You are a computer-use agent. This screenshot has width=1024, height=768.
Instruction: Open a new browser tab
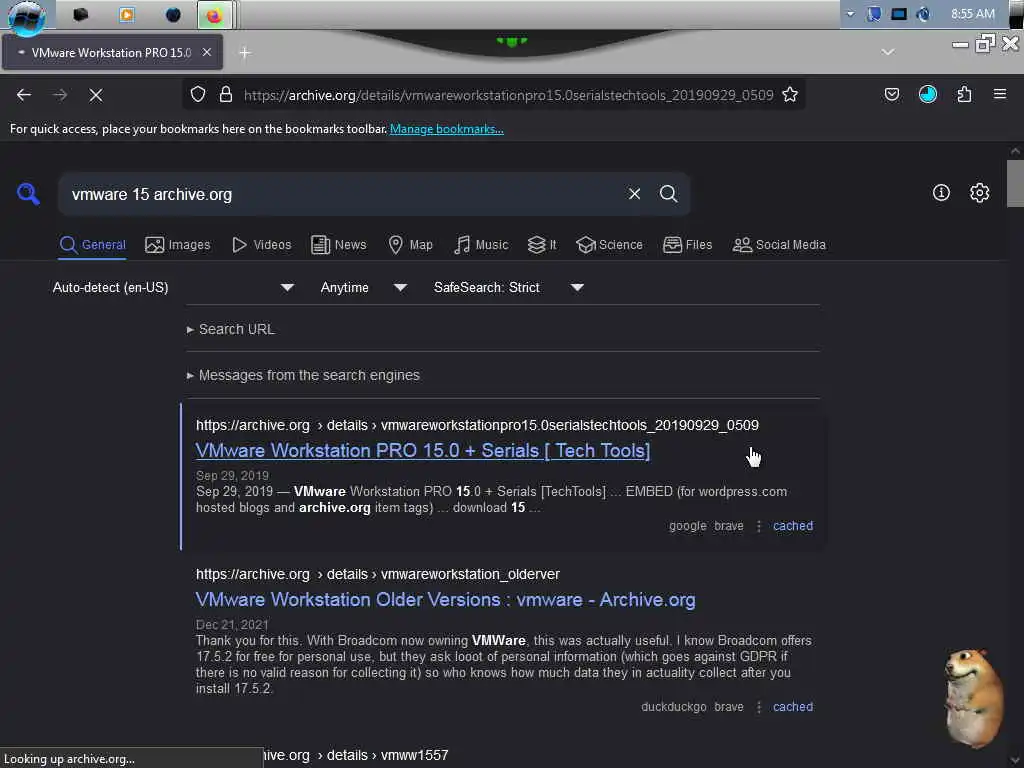[x=245, y=53]
